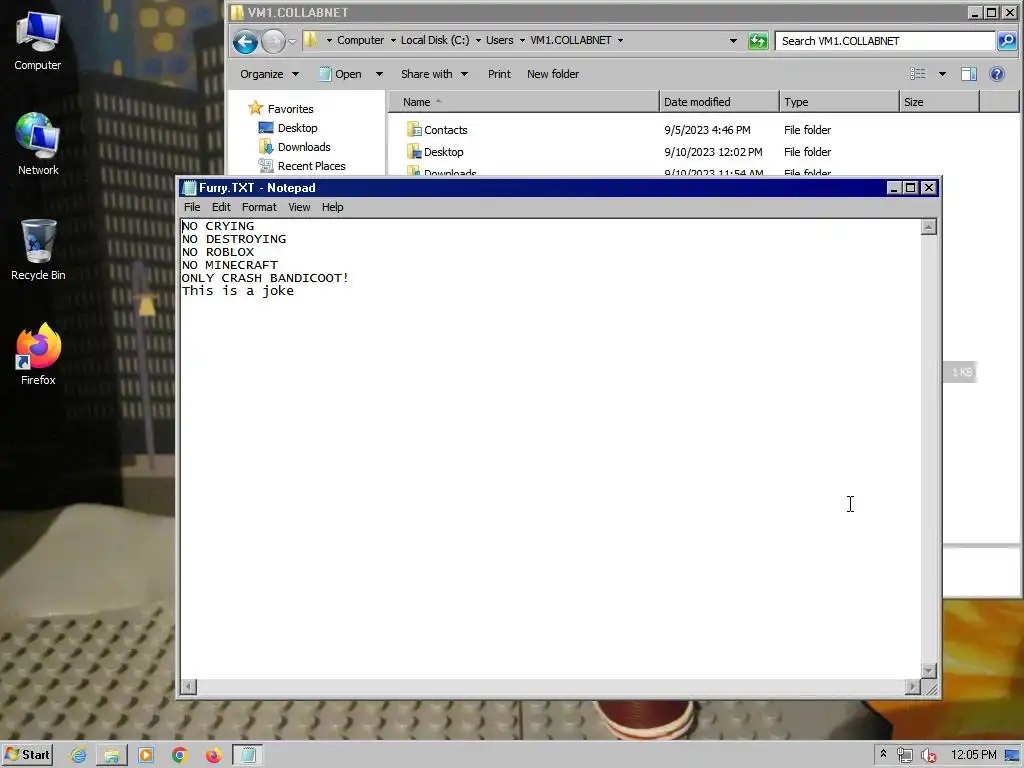Viewport: 1024px width, 768px height.
Task: Click Open button in Explorer toolbar
Action: tap(340, 74)
